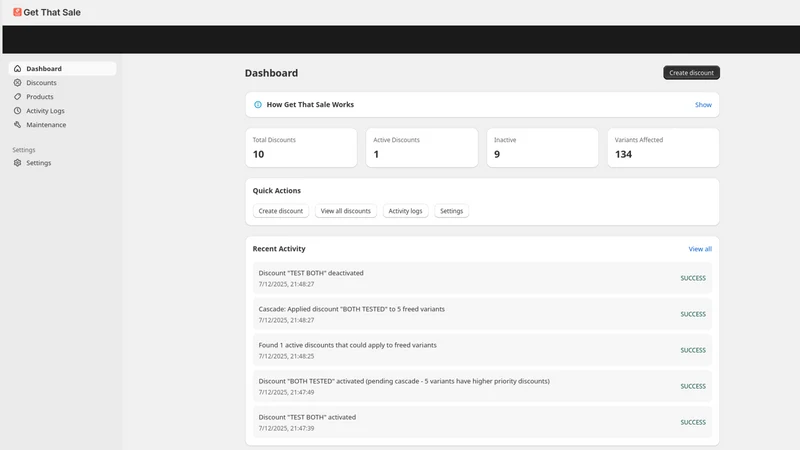
Task: Open View all link in Recent Activity
Action: 700,249
